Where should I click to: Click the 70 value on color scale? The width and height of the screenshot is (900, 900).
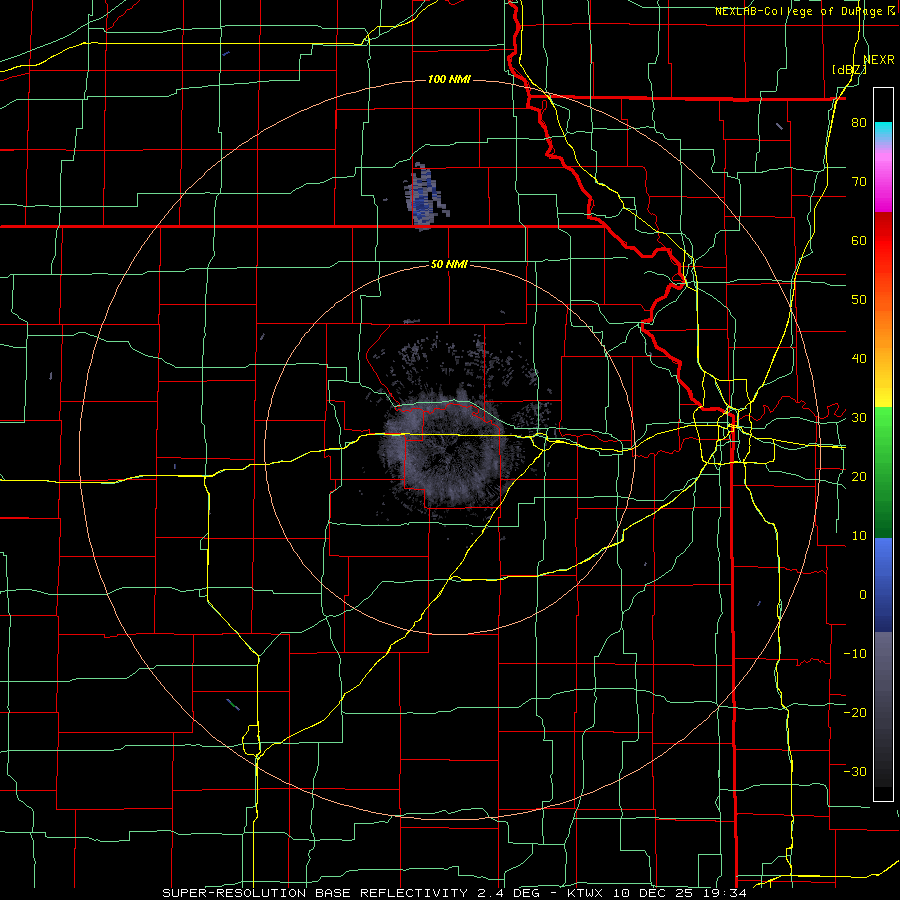click(x=859, y=182)
